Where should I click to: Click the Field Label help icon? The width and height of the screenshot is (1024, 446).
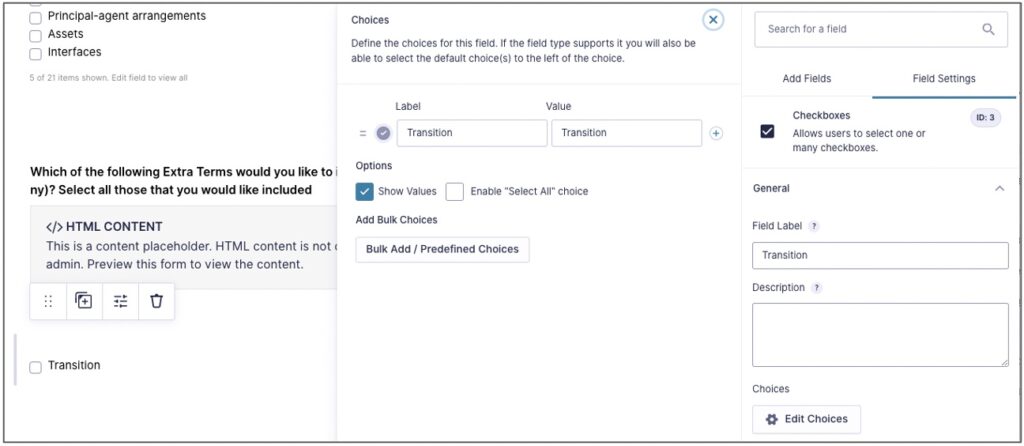coord(813,226)
